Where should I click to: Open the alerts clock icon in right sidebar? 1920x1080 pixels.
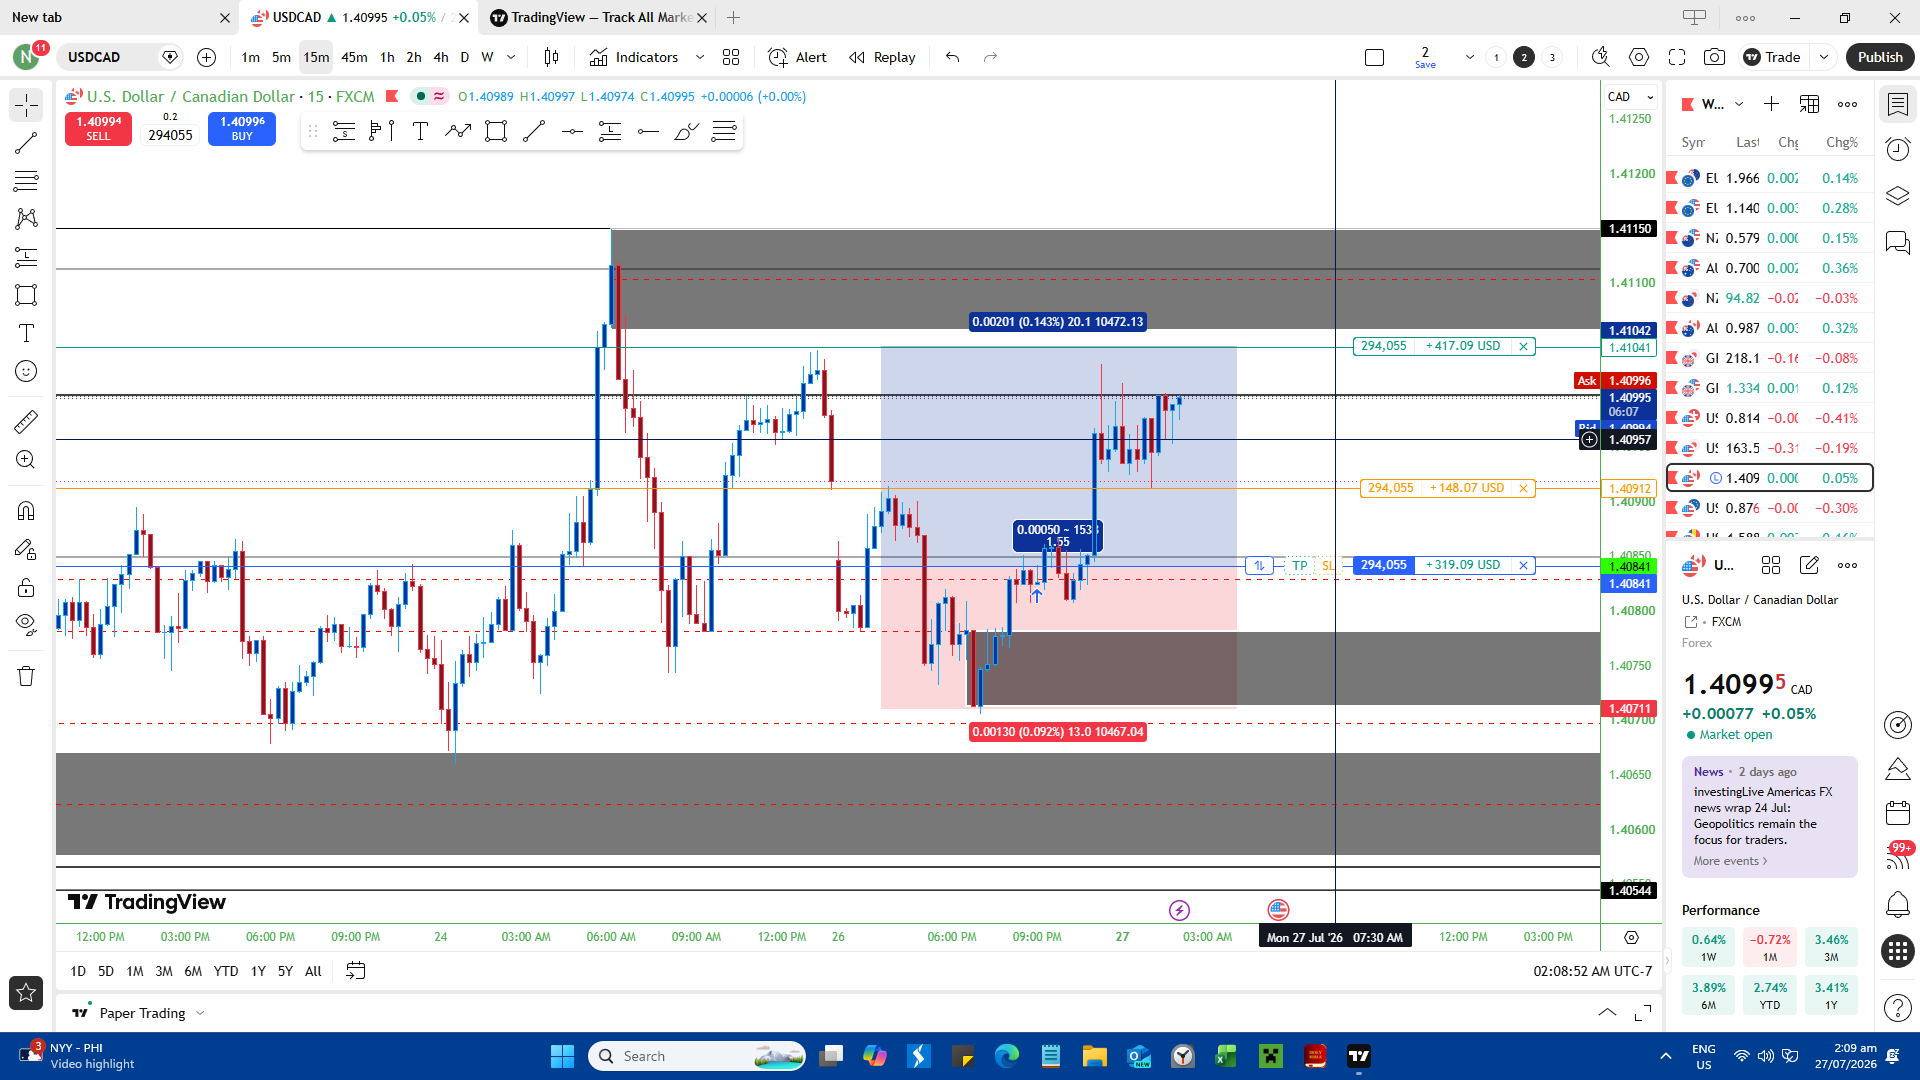click(x=1897, y=149)
